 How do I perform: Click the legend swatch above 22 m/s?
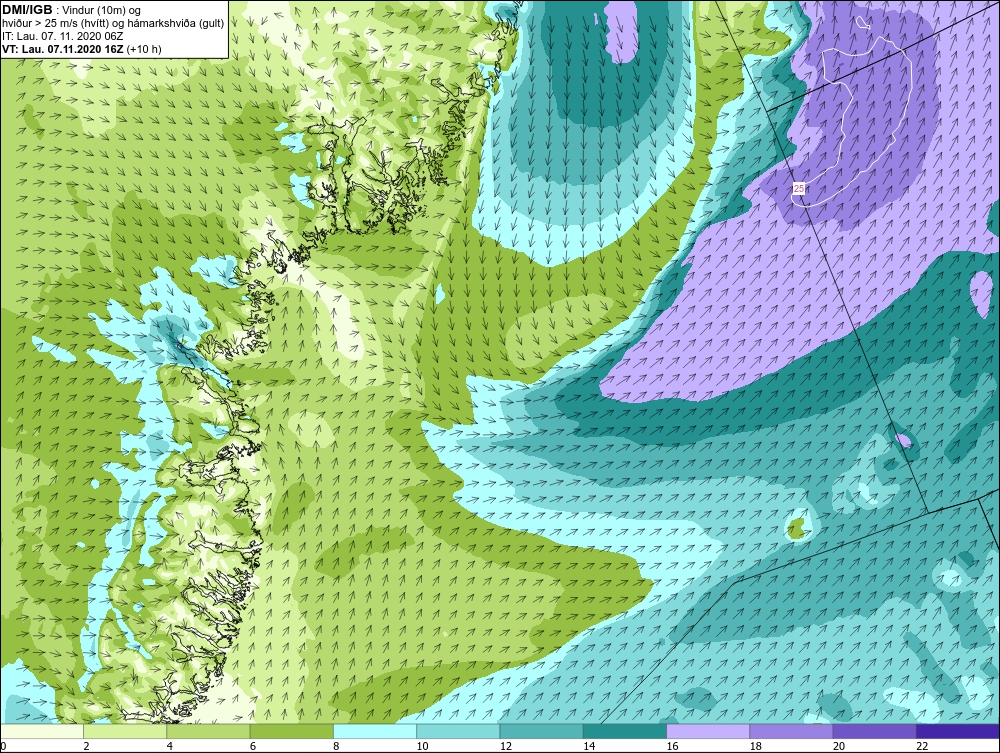click(x=958, y=731)
